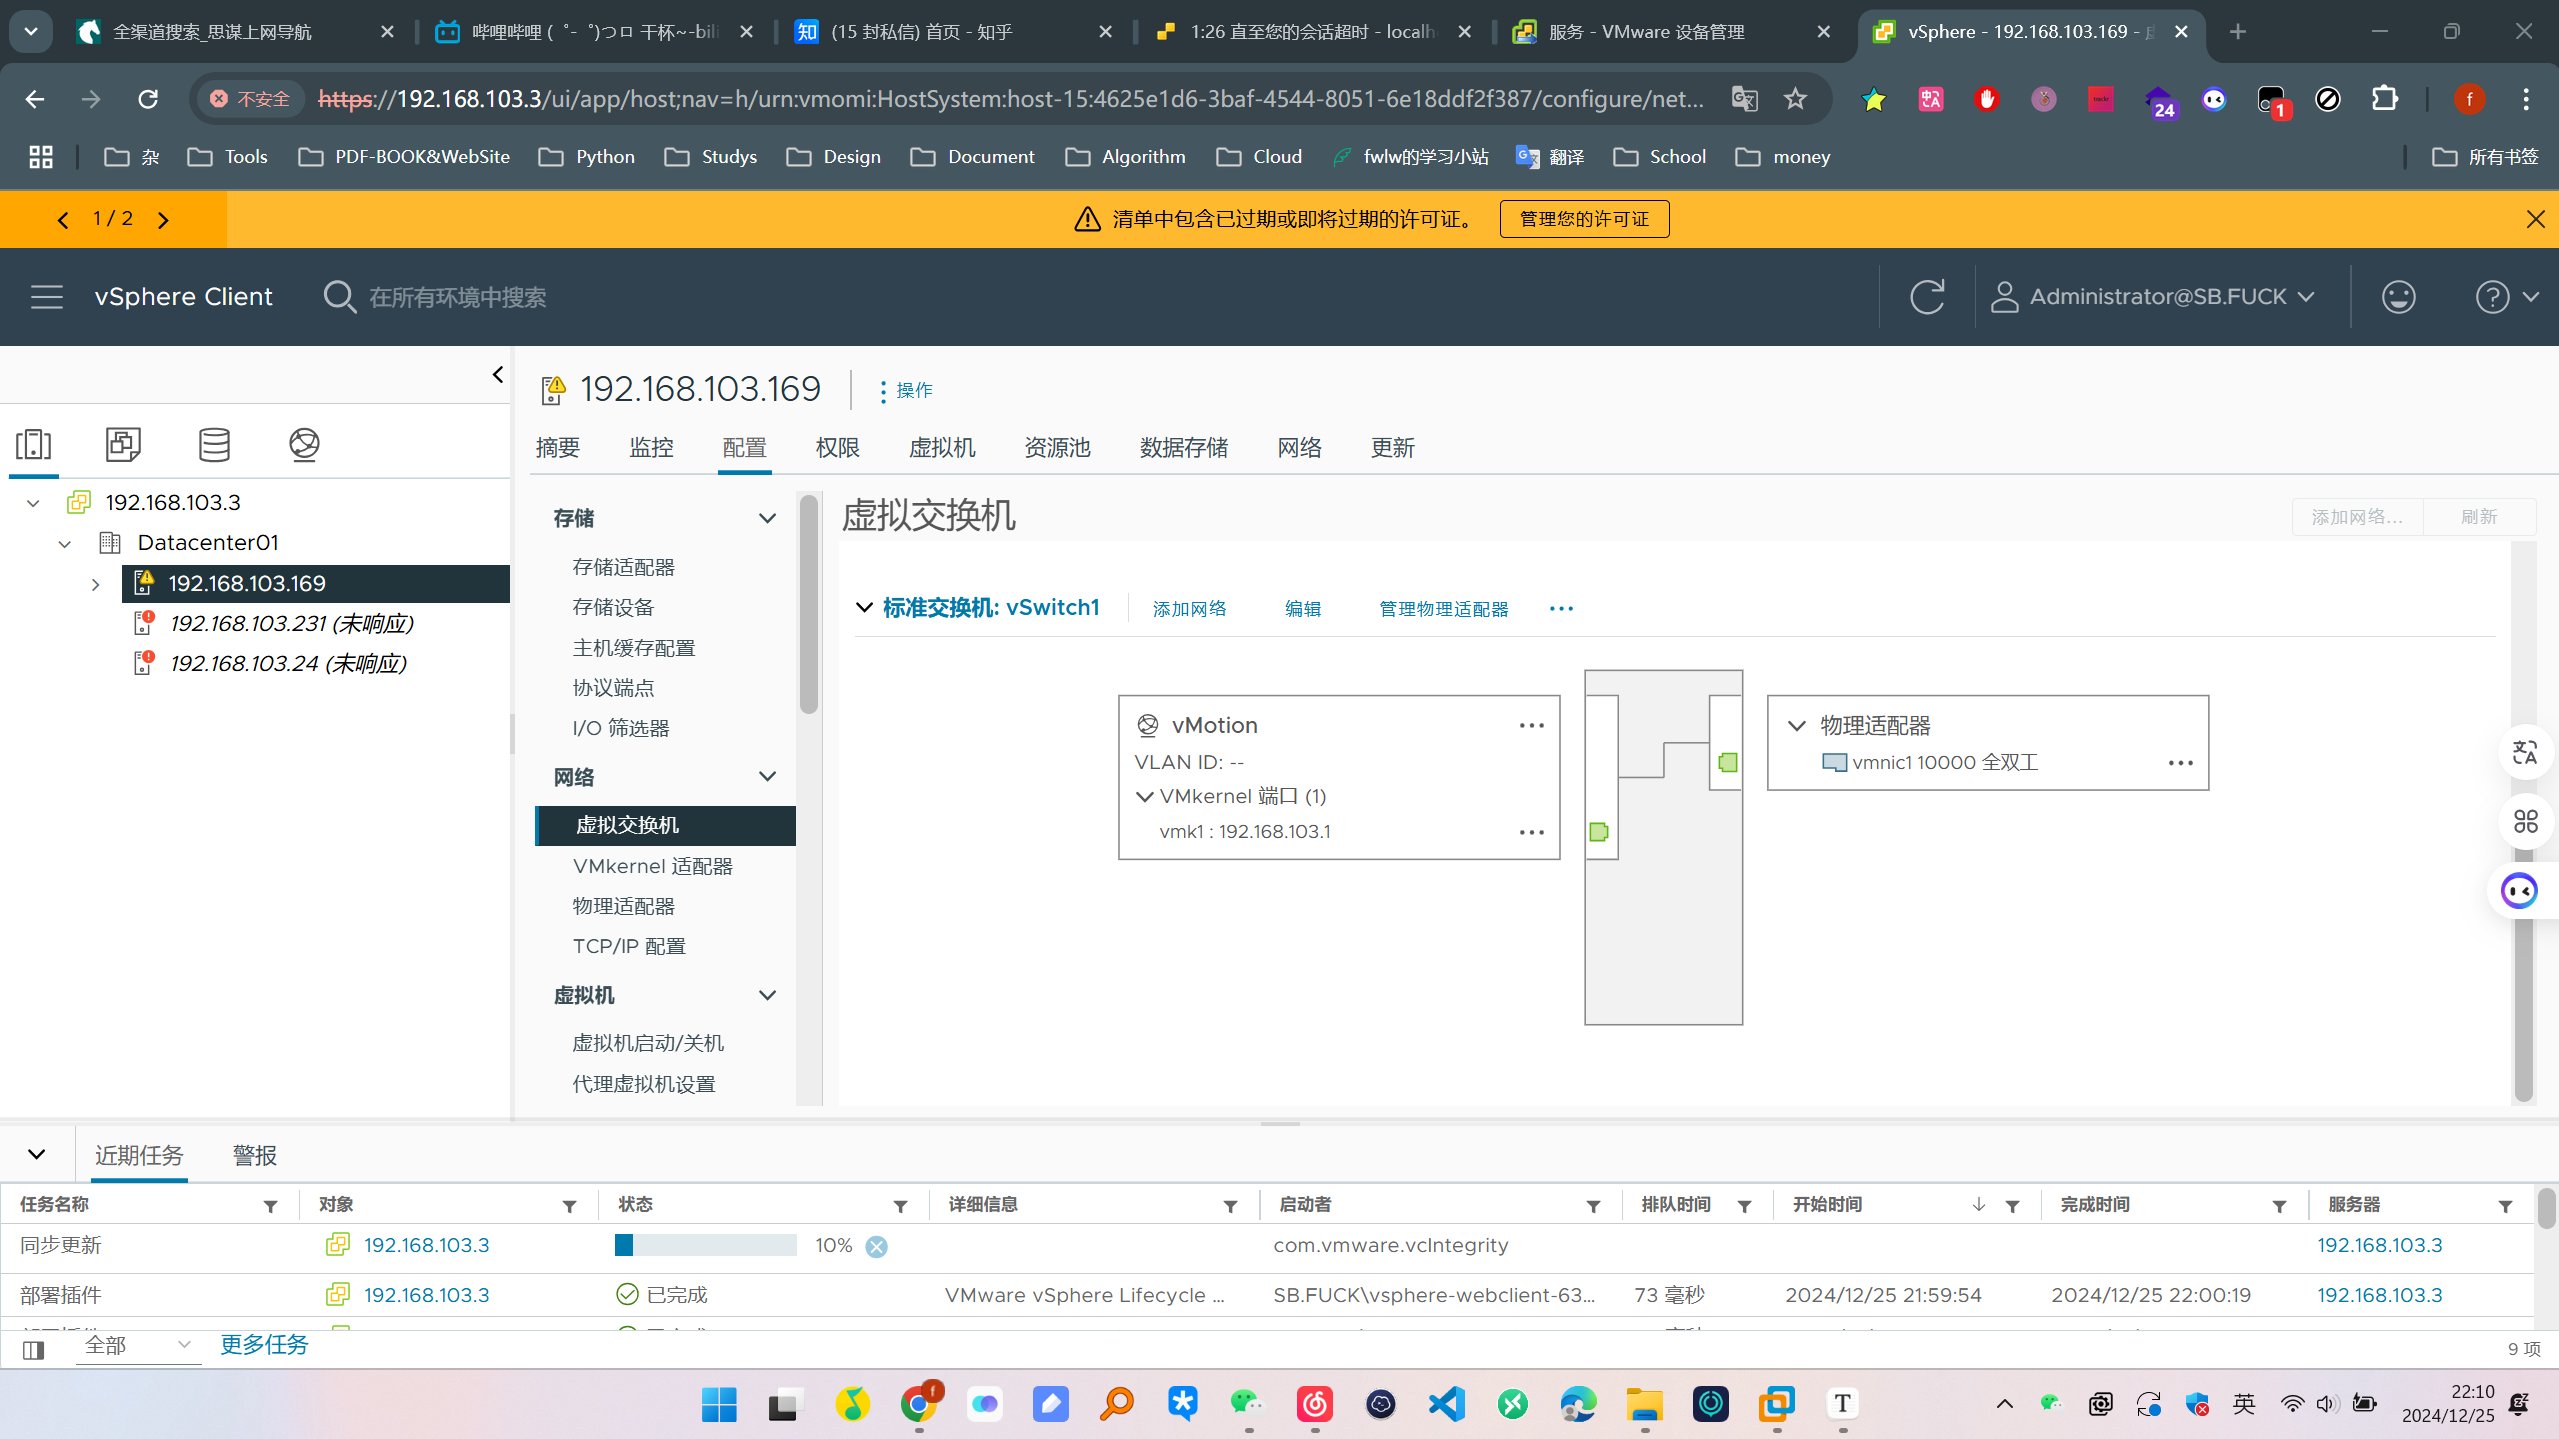Dismiss the license warning banner

click(x=2535, y=219)
